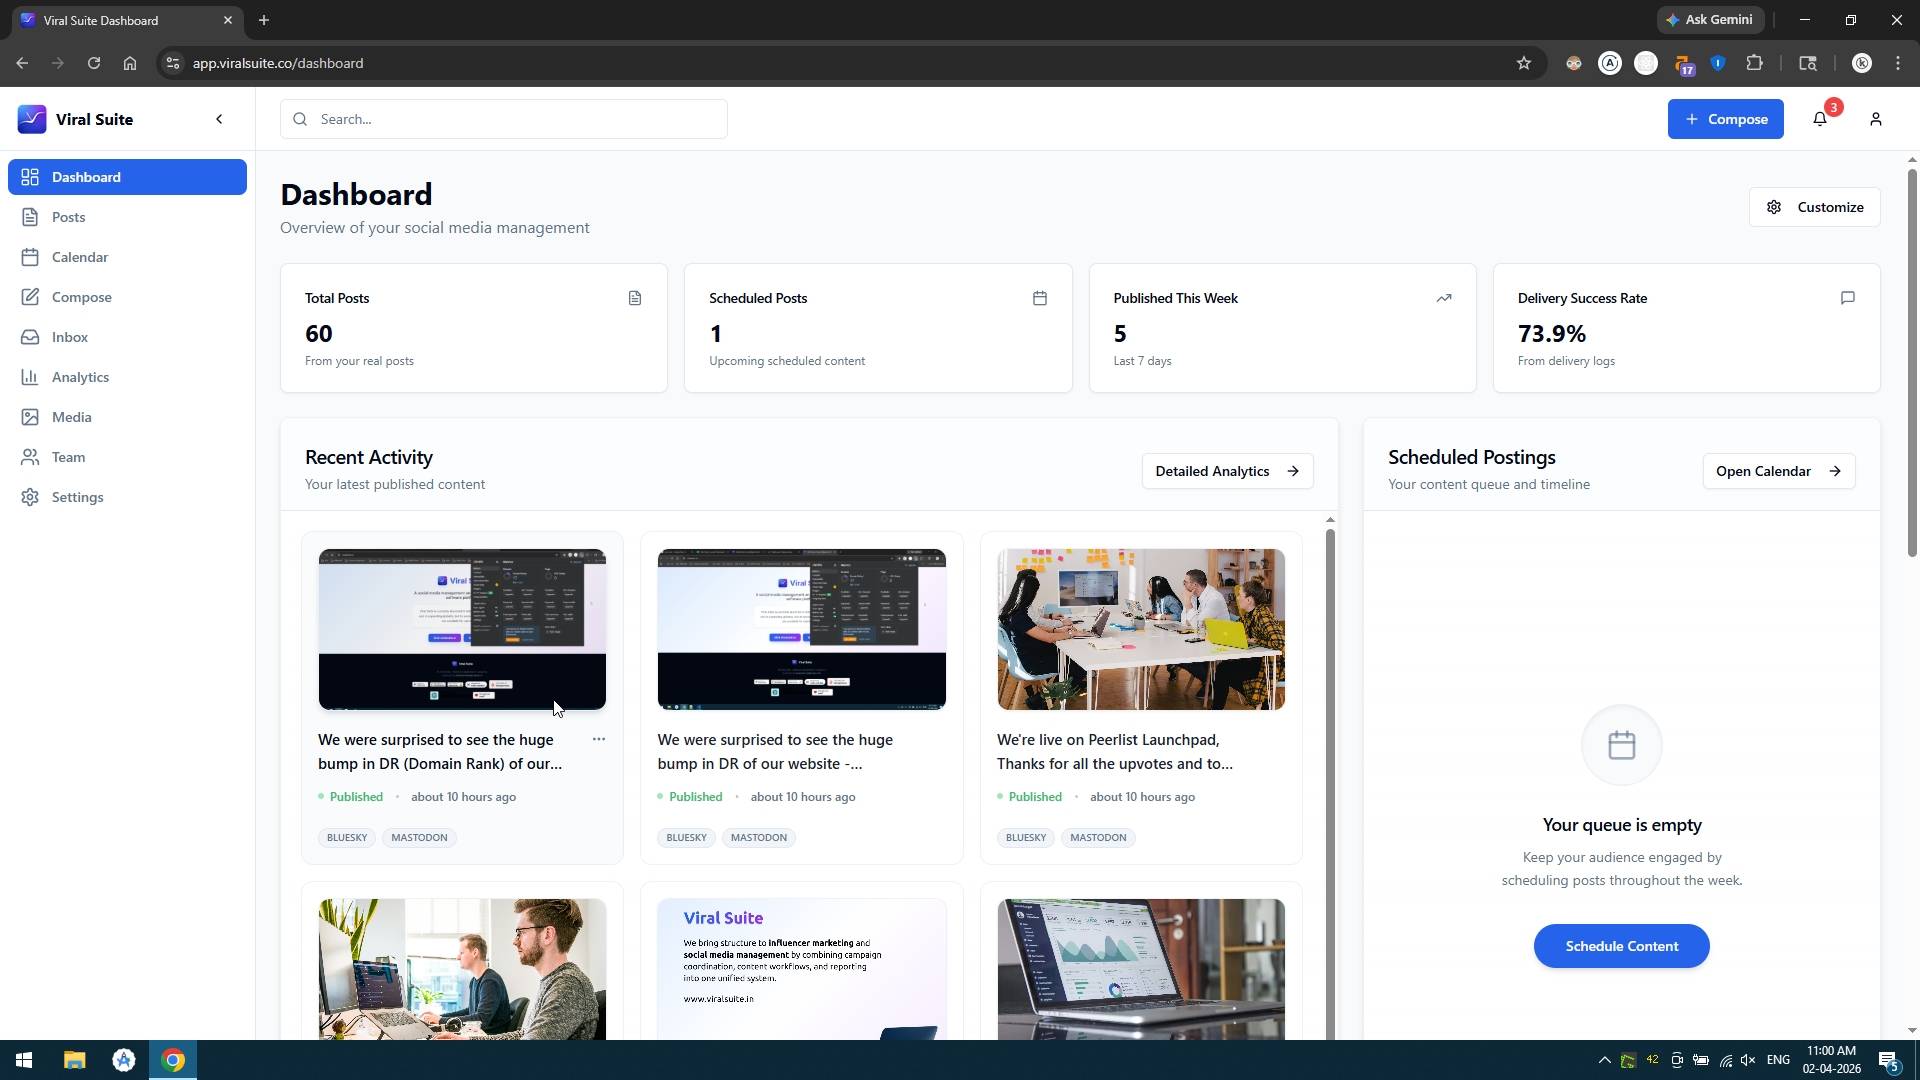
Task: Open the Ask Gemini button
Action: 1710,20
